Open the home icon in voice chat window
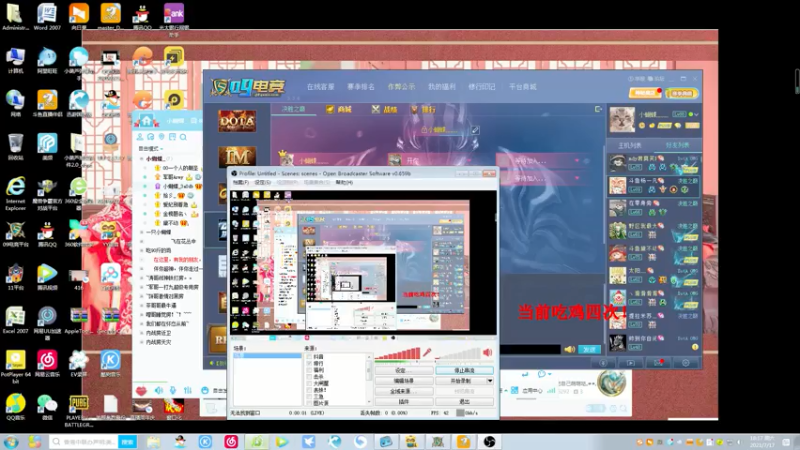This screenshot has height=450, width=800. 146,121
